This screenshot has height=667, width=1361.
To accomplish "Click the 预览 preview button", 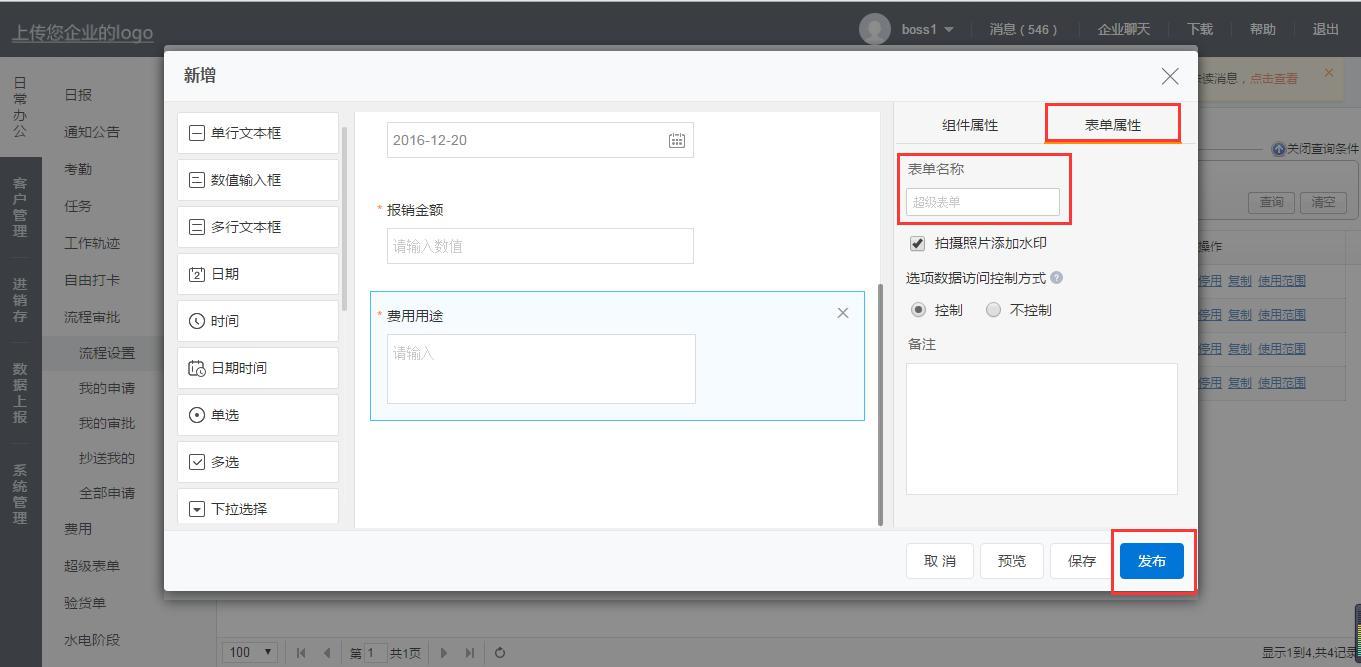I will click(1011, 561).
